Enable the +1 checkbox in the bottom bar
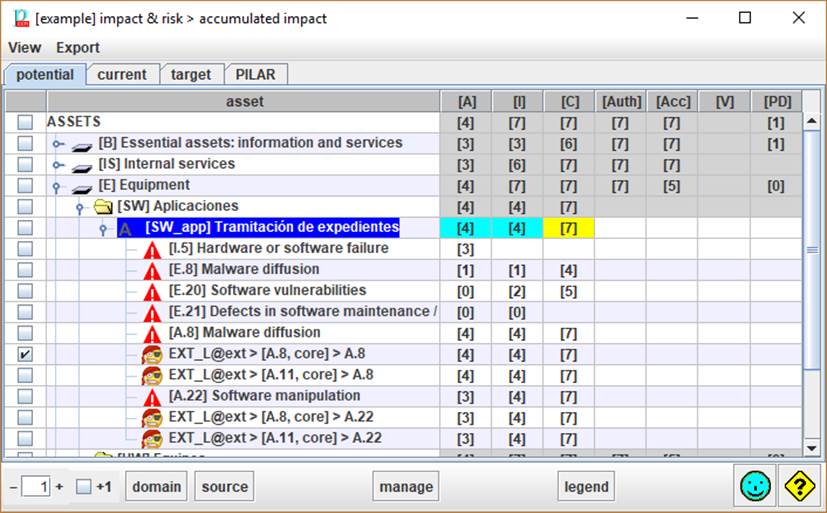 pyautogui.click(x=84, y=487)
